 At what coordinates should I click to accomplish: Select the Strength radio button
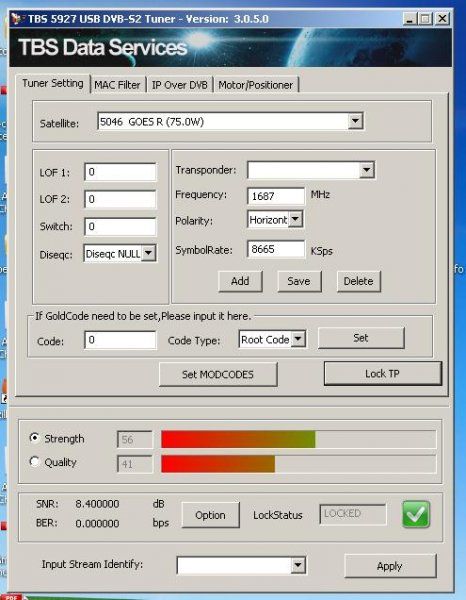pyautogui.click(x=34, y=438)
